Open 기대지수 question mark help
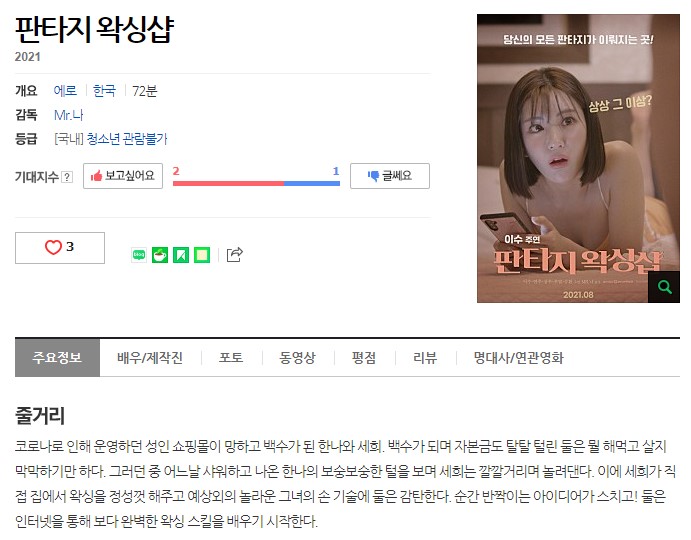Image resolution: width=691 pixels, height=540 pixels. point(67,177)
